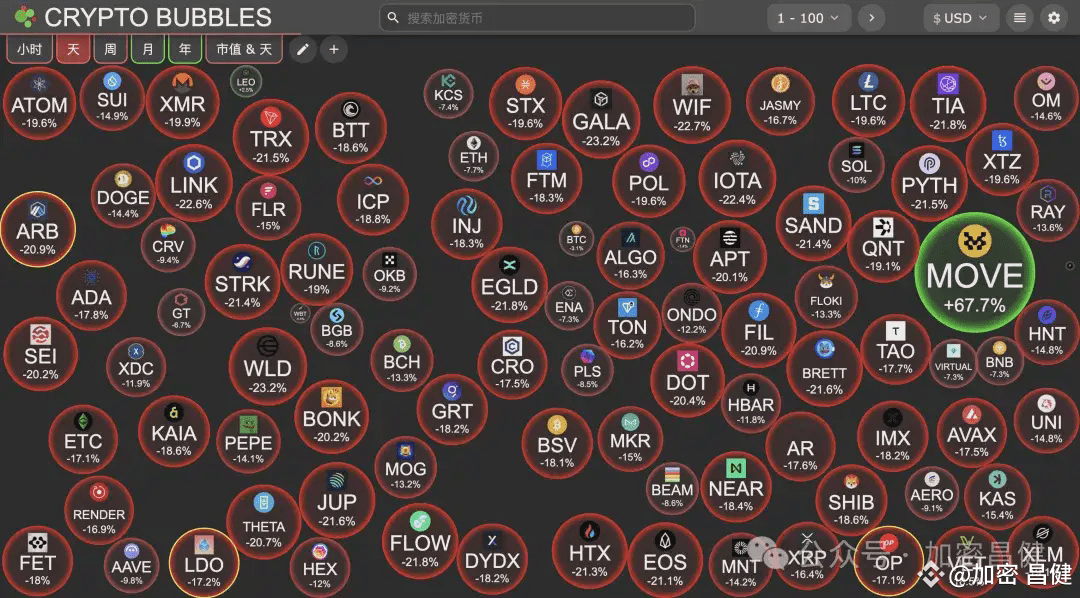
Task: Click the MOVE coin logo icon
Action: (x=975, y=242)
